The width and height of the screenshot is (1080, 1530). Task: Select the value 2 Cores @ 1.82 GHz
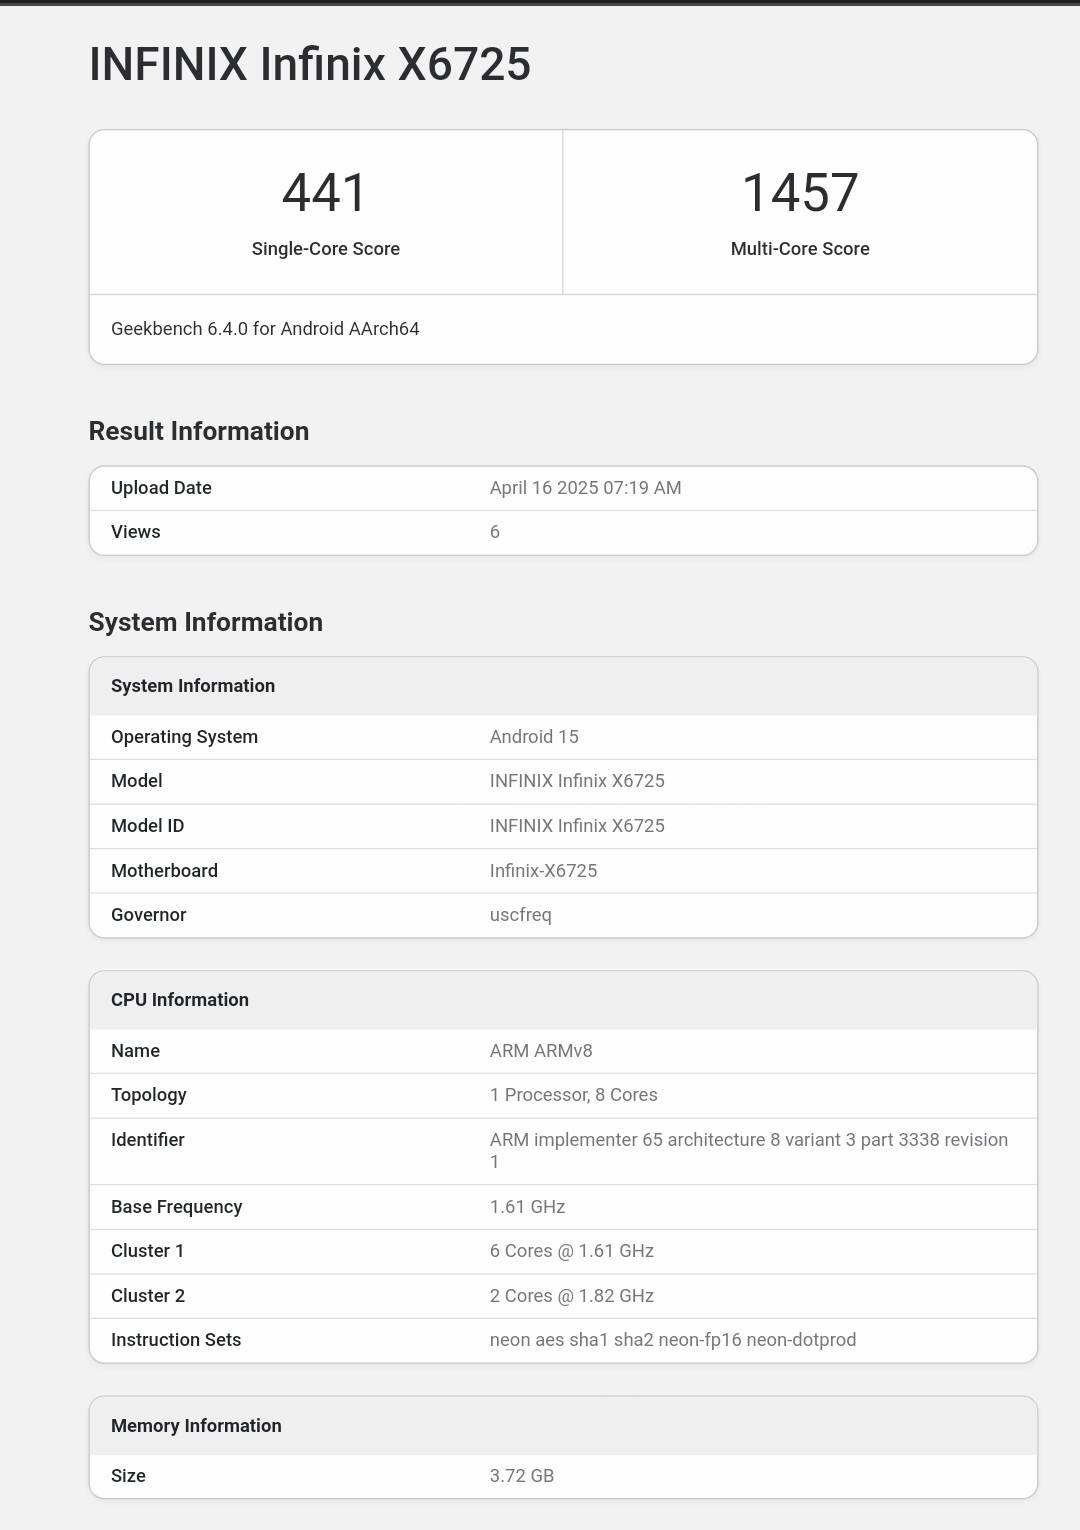point(572,1296)
